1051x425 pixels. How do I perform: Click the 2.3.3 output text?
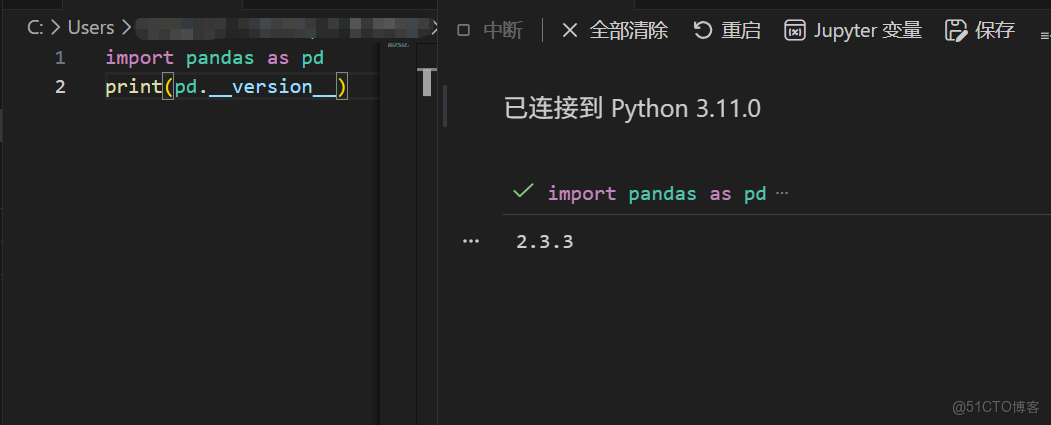tap(544, 242)
